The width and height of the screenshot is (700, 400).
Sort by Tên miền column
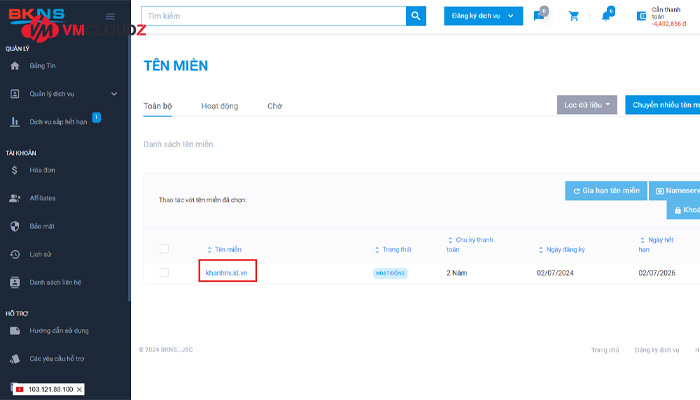pos(224,250)
